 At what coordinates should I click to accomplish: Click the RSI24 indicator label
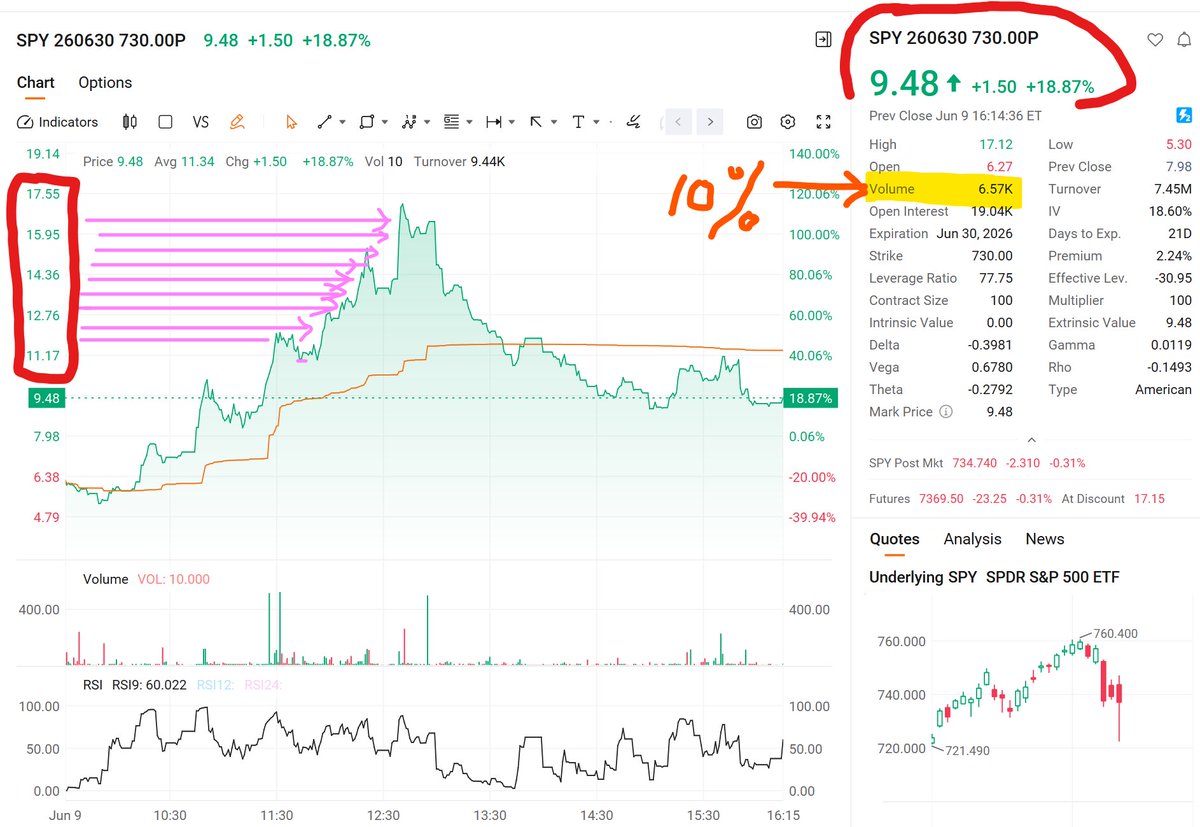tap(262, 685)
